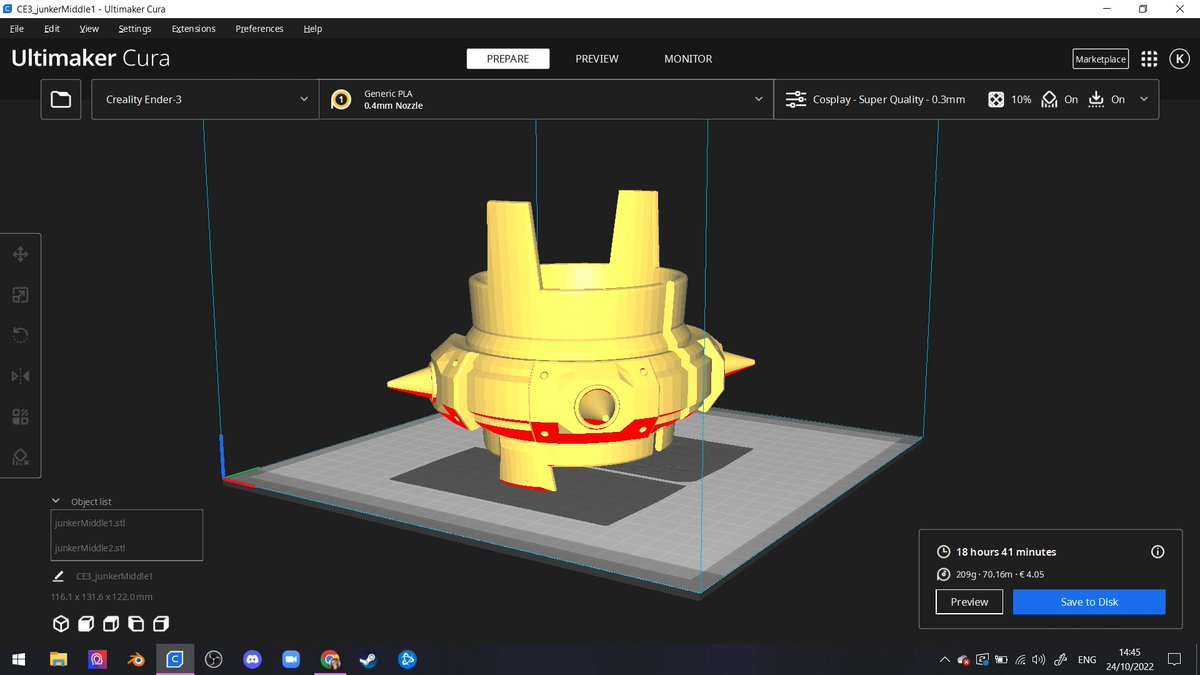Screen dimensions: 1200x675
Task: Select the Mirror tool in left toolbar
Action: click(19, 376)
